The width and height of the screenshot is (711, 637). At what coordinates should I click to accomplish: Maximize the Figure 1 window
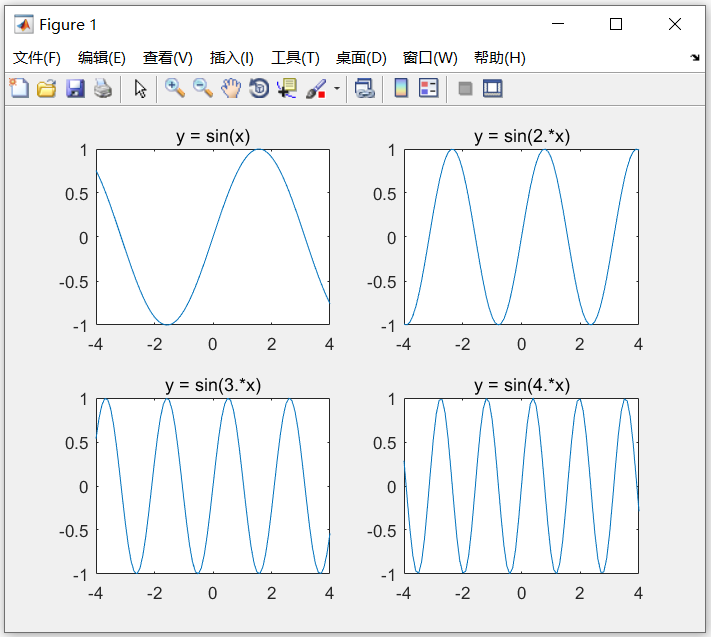616,24
